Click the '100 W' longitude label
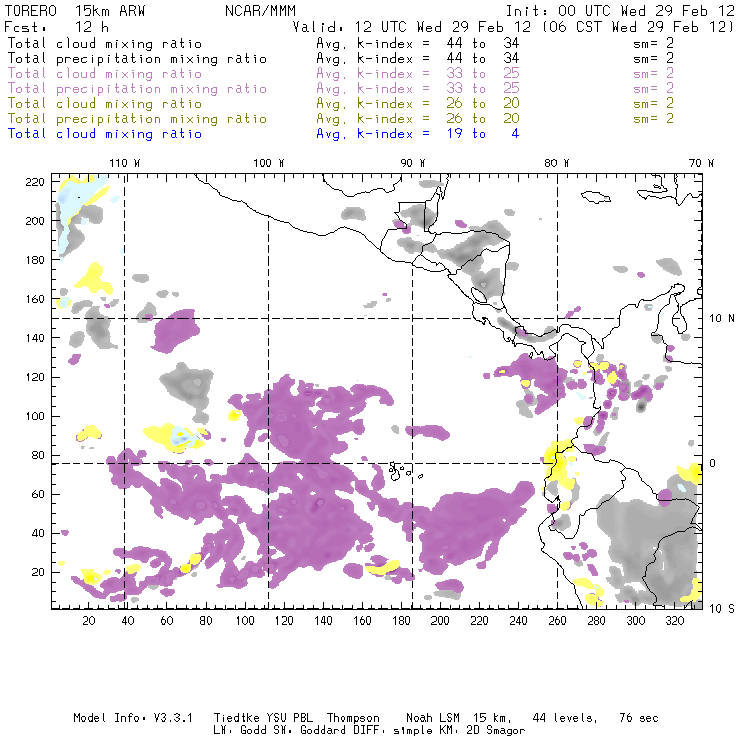The height and width of the screenshot is (740, 740). click(x=269, y=163)
